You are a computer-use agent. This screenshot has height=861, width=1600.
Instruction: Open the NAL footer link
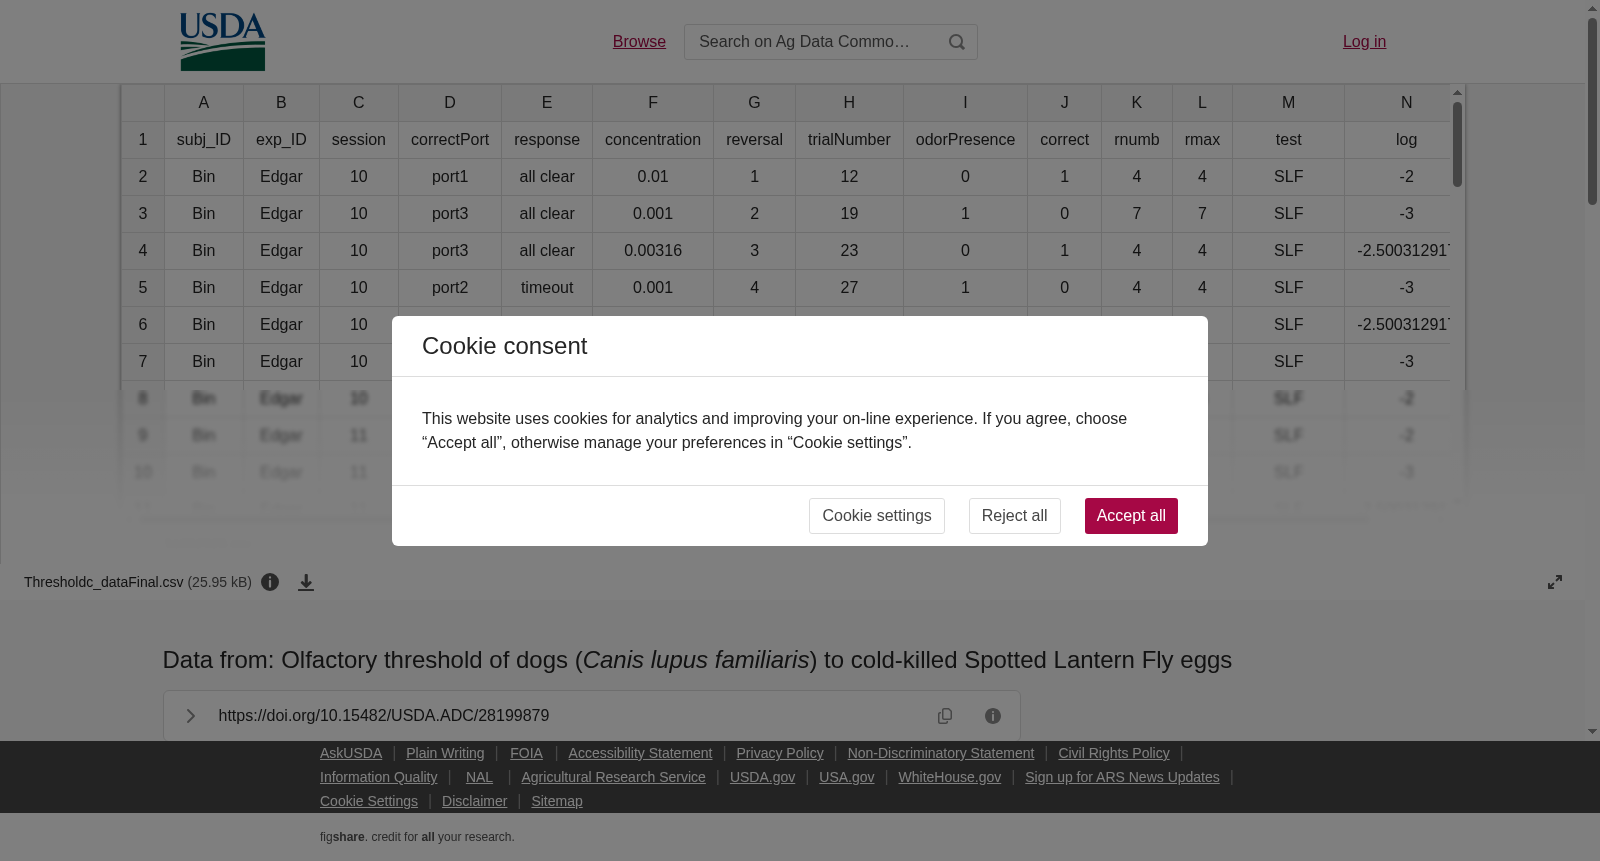(479, 777)
